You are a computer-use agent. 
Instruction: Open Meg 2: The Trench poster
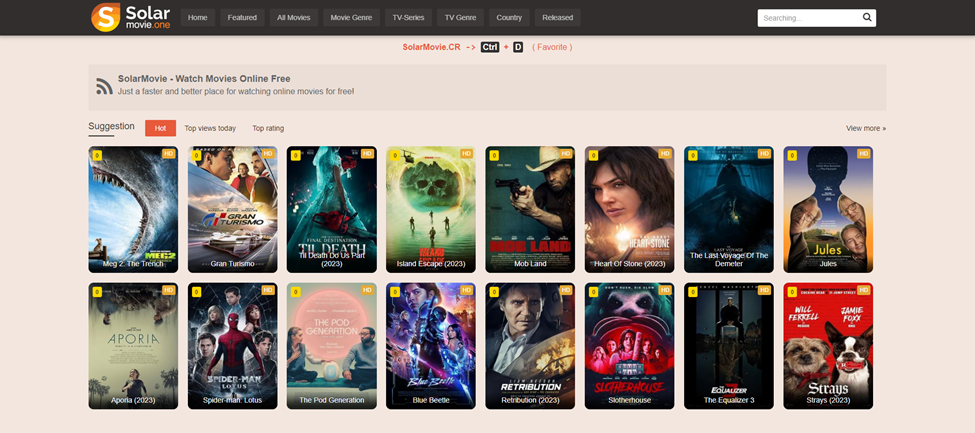133,210
